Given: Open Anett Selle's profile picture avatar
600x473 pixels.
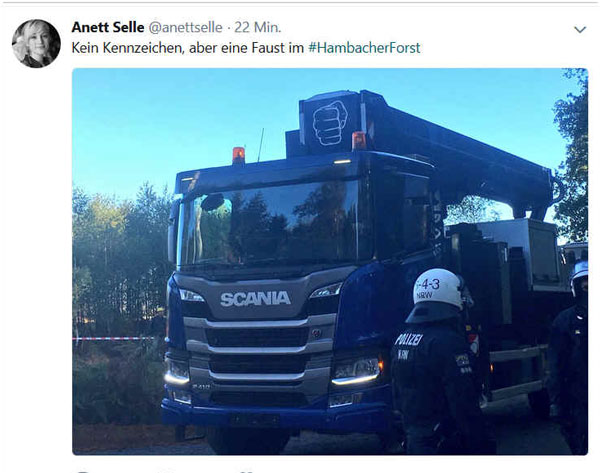Looking at the screenshot, I should [36, 43].
